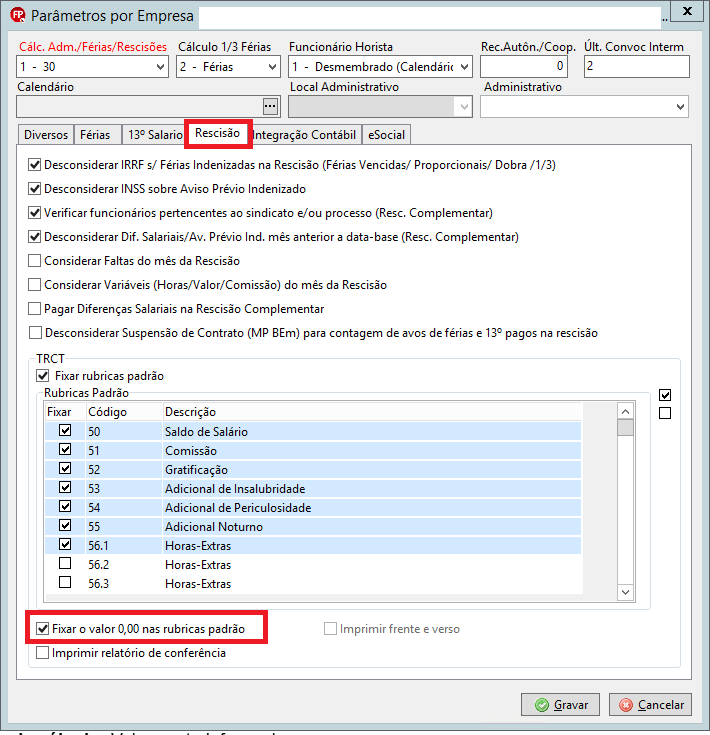
Task: Select the Adicional de Insalubridade row description
Action: coord(235,489)
